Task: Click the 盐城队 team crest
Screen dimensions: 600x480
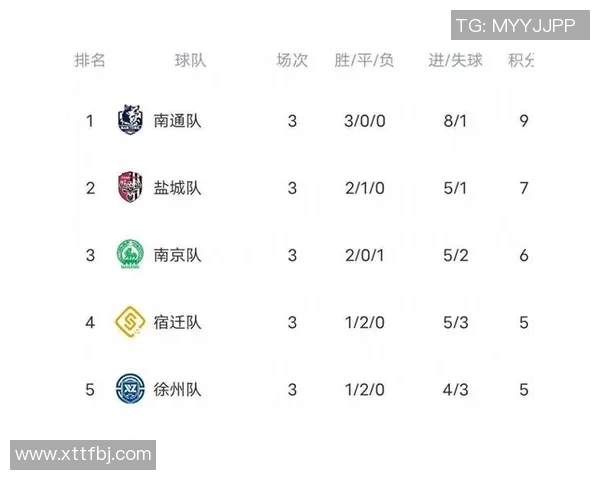Action: tap(130, 188)
